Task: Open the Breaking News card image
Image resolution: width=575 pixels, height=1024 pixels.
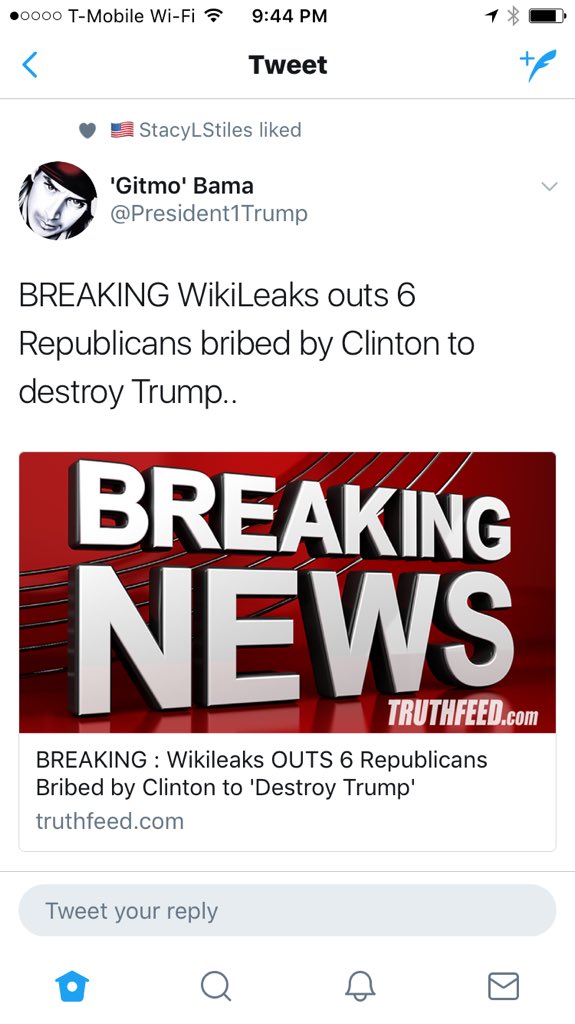Action: pyautogui.click(x=288, y=592)
